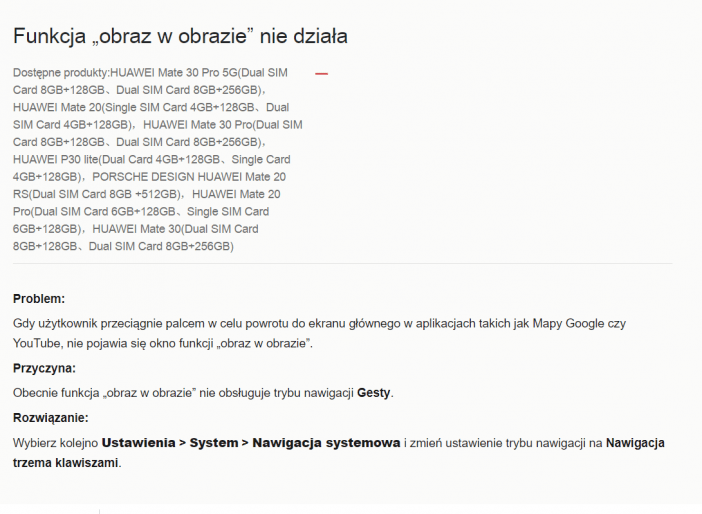Click the bold text "Ustawienia > System > Nawigacja systemowa"
The height and width of the screenshot is (514, 702).
(x=251, y=443)
